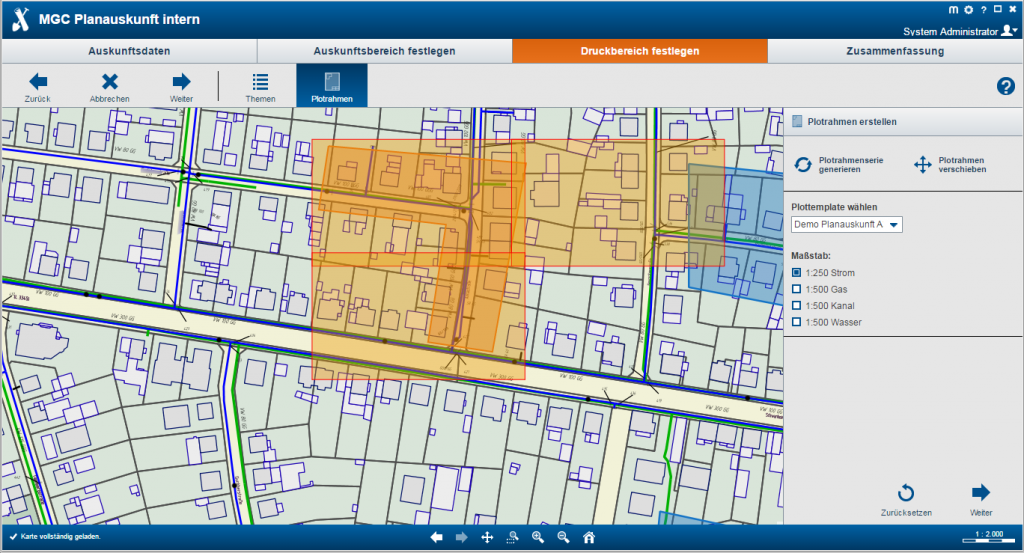Enable the 1:500 Gas checkbox
The image size is (1024, 553).
pos(797,289)
